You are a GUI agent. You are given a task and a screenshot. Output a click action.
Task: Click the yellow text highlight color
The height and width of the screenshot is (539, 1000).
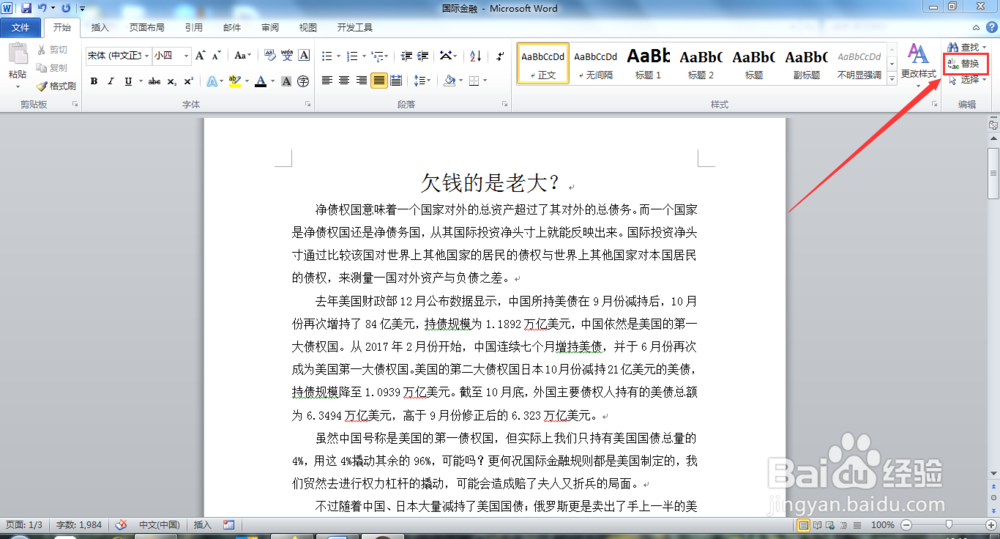pos(234,81)
